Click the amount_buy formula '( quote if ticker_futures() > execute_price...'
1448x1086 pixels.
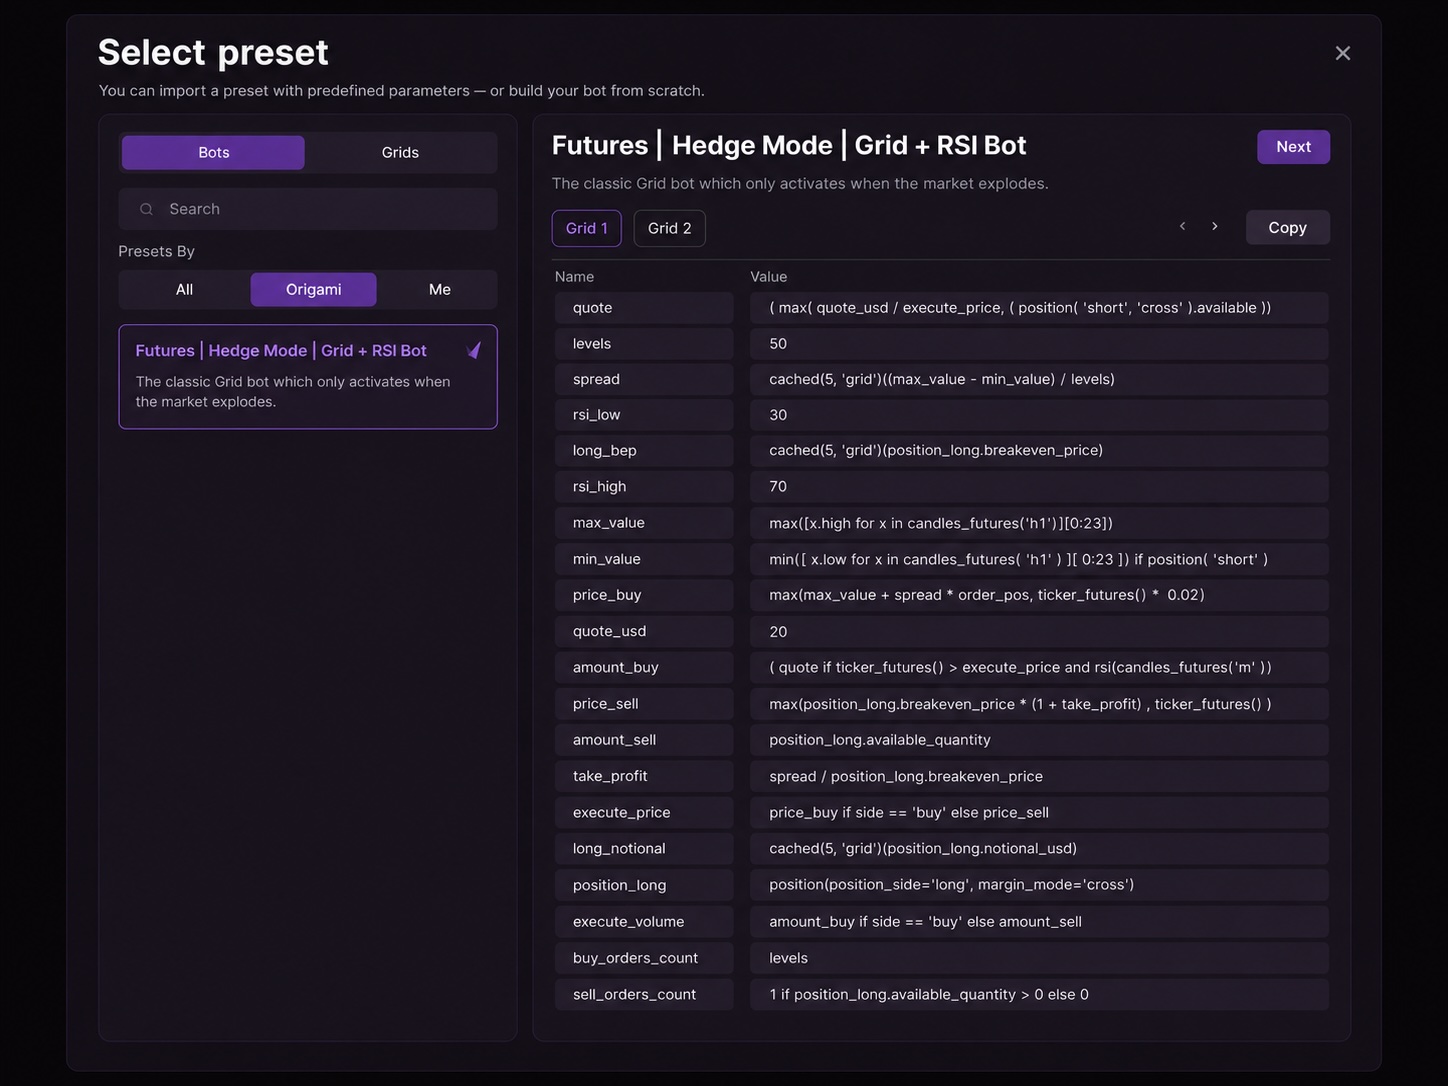pos(1039,667)
